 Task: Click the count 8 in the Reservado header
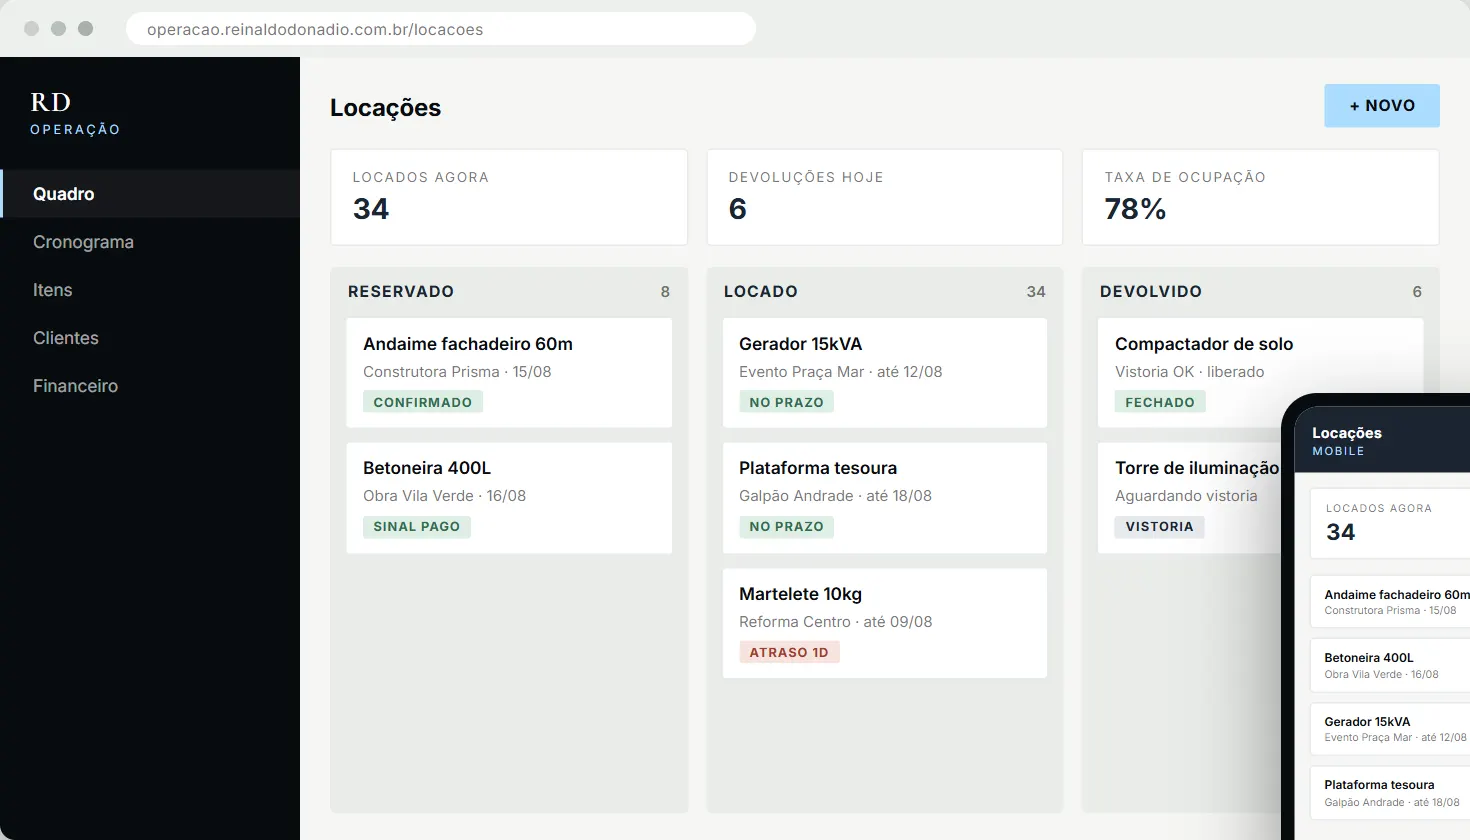[665, 292]
